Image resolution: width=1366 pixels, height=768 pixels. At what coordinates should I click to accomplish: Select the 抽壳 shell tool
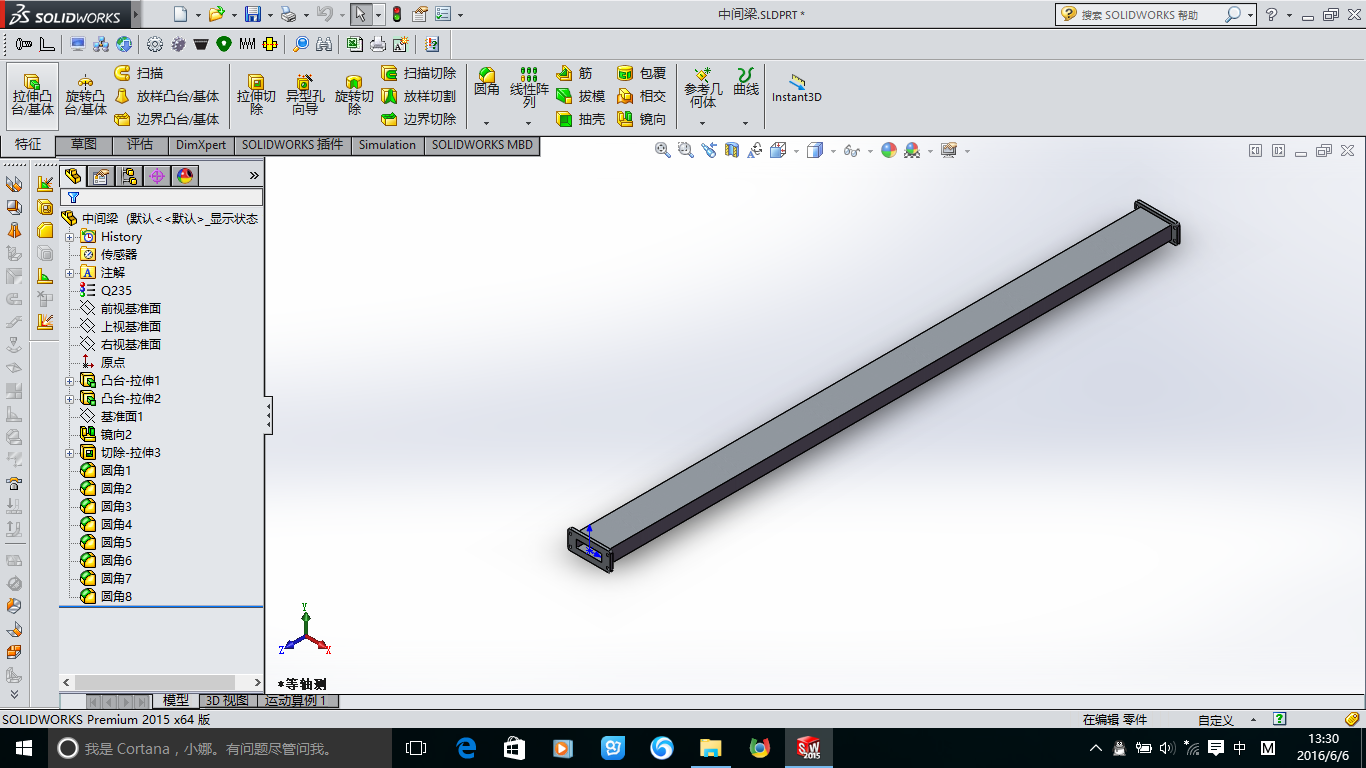(x=581, y=119)
